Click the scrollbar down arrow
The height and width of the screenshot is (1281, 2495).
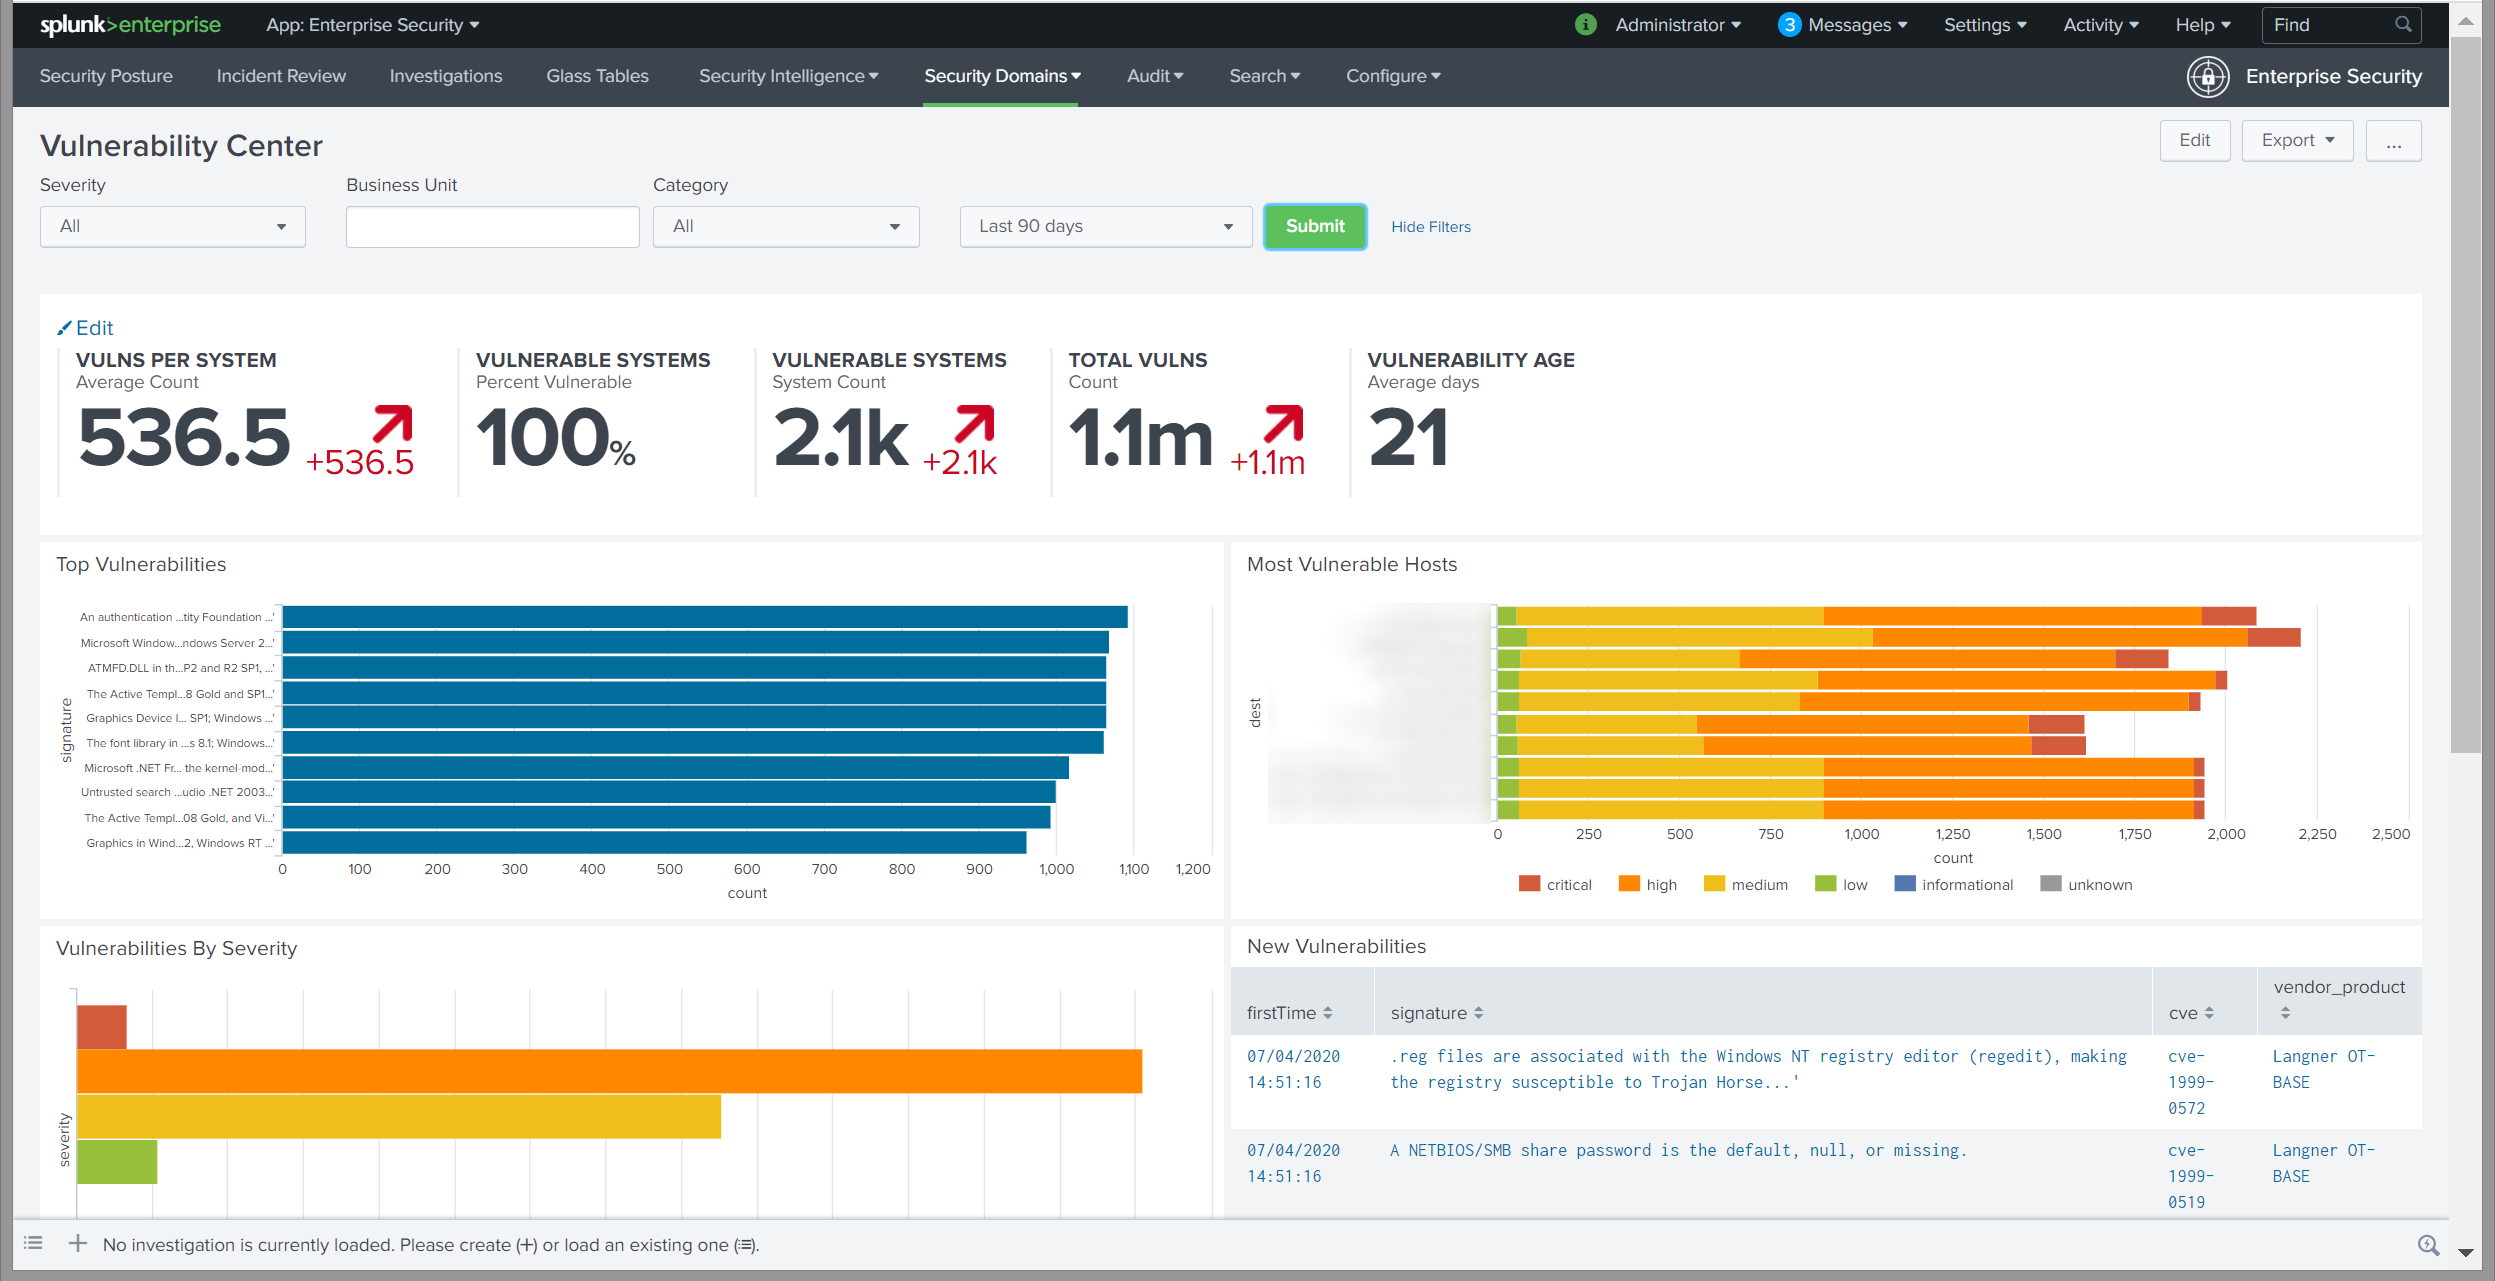pos(2466,1252)
